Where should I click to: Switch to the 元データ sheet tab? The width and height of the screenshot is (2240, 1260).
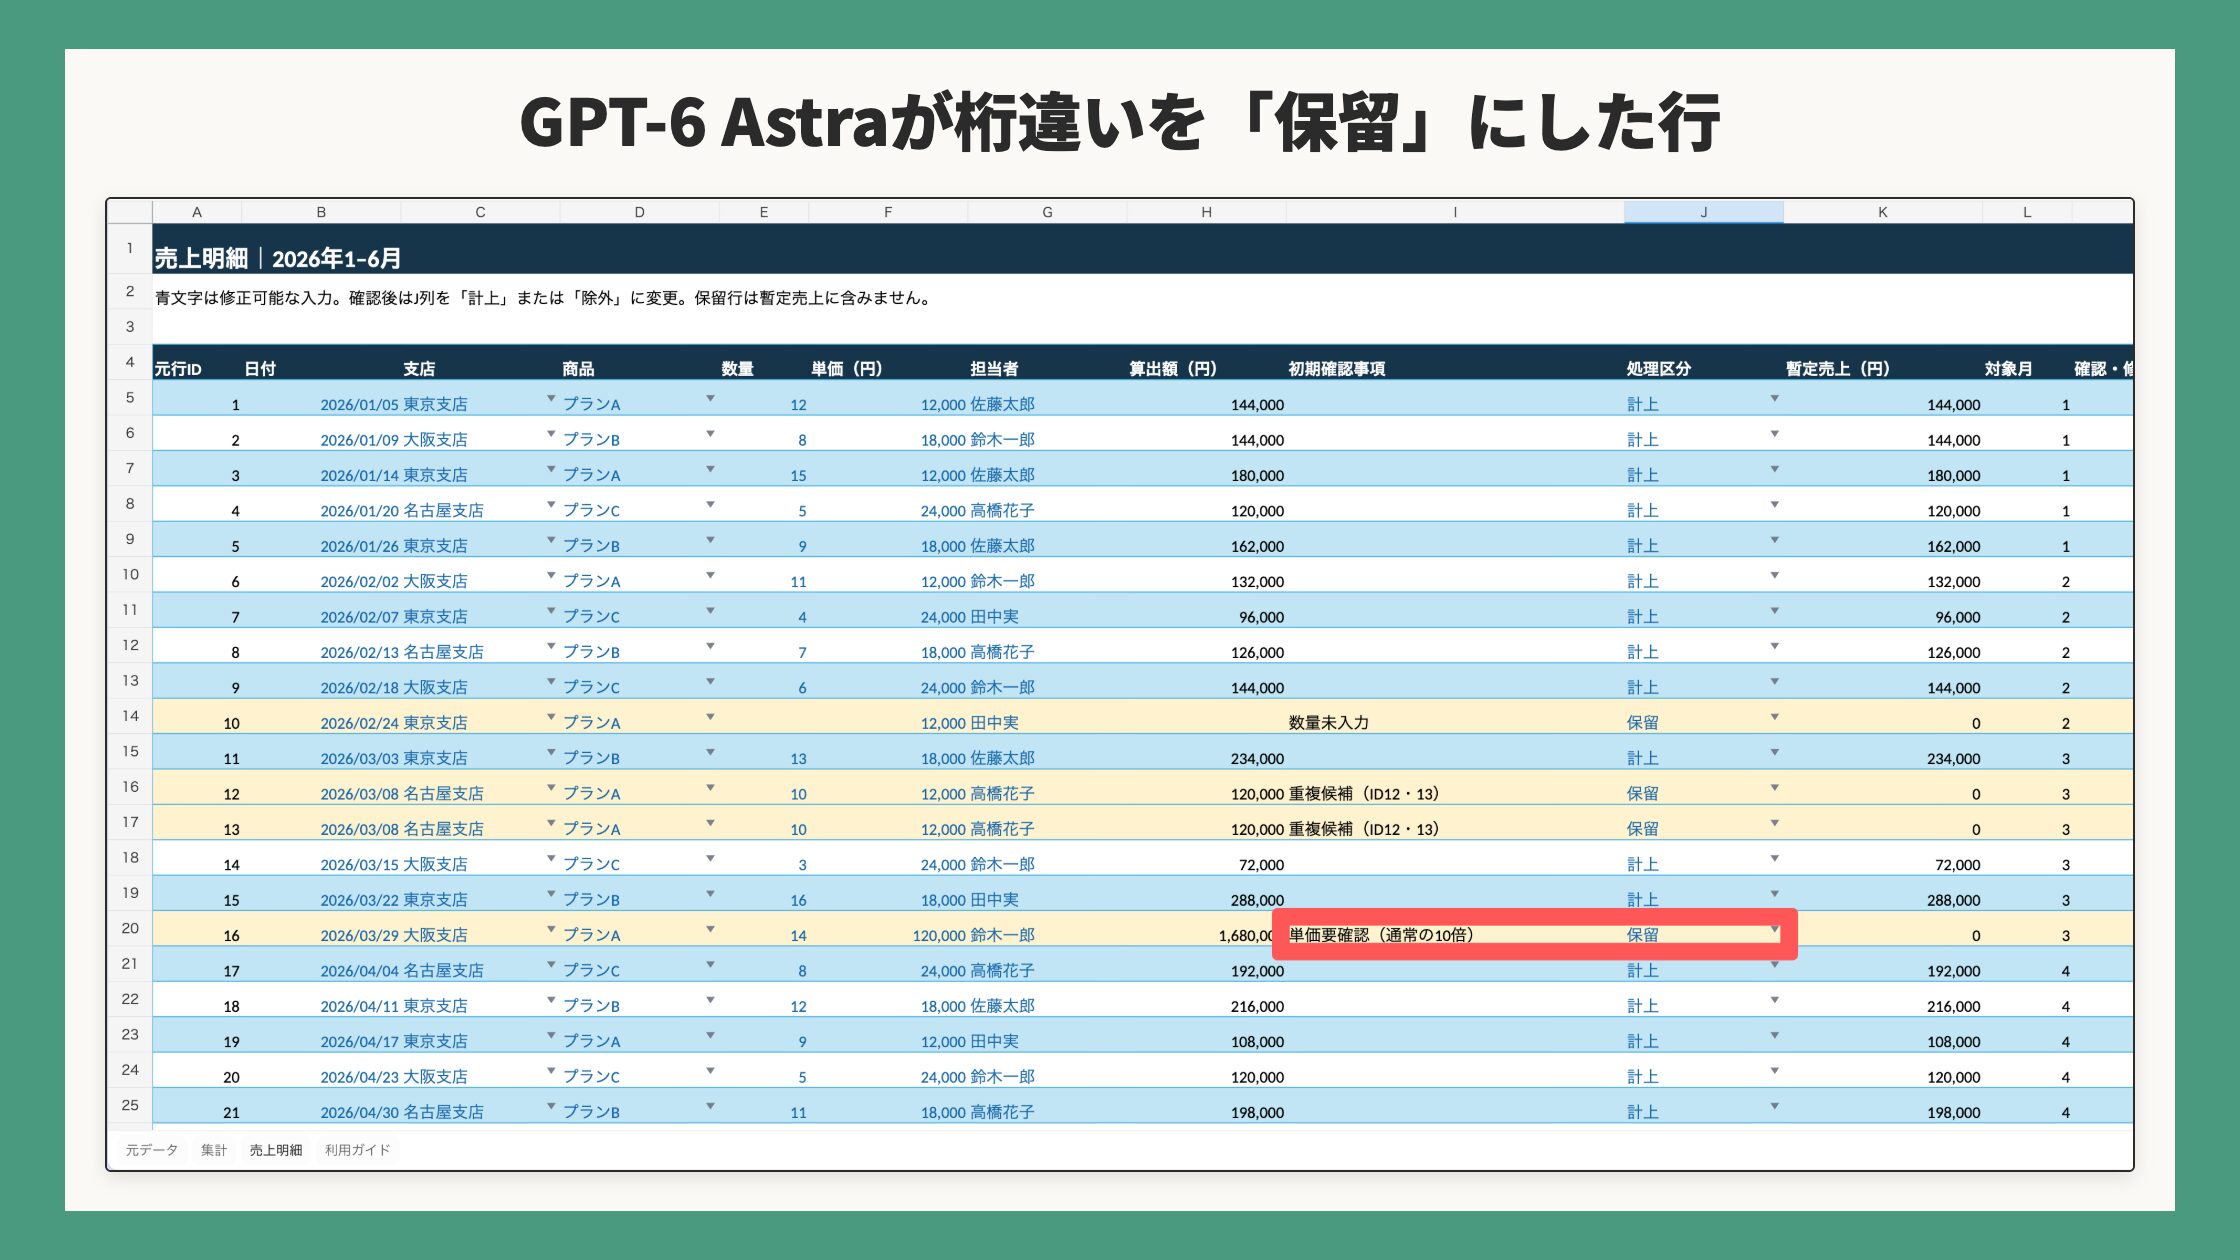pyautogui.click(x=152, y=1150)
